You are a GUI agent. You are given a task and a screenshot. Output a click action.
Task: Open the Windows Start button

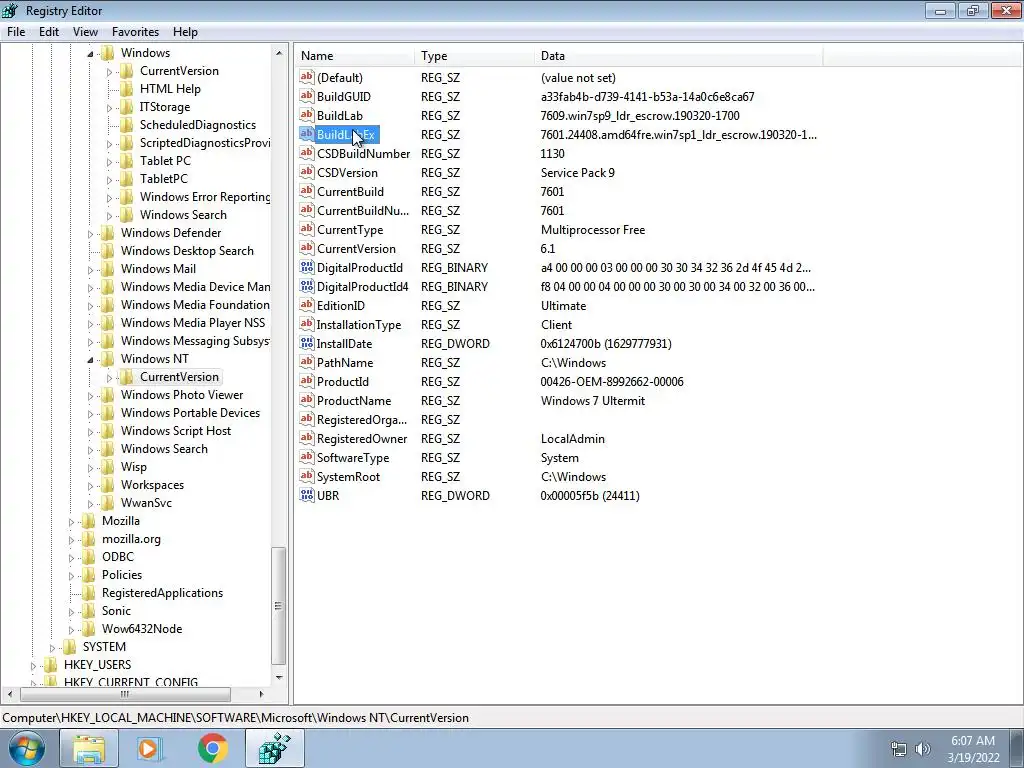click(26, 748)
